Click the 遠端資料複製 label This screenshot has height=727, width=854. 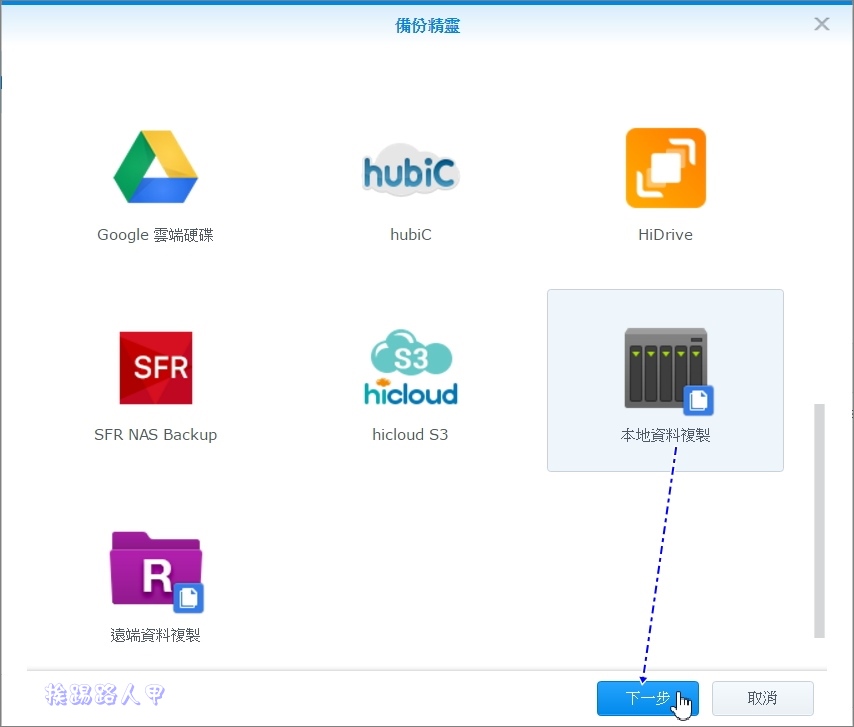point(155,635)
